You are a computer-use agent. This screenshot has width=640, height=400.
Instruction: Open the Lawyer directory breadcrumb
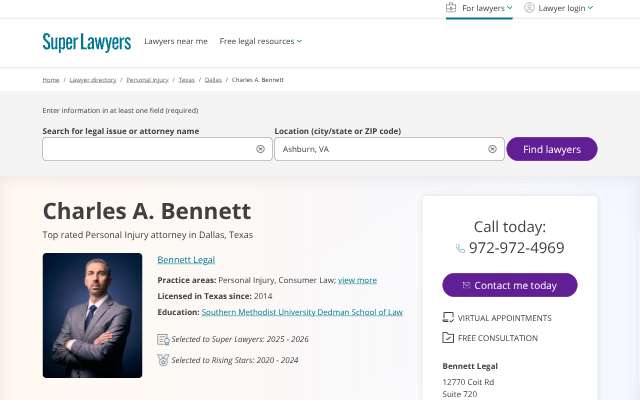(x=93, y=80)
